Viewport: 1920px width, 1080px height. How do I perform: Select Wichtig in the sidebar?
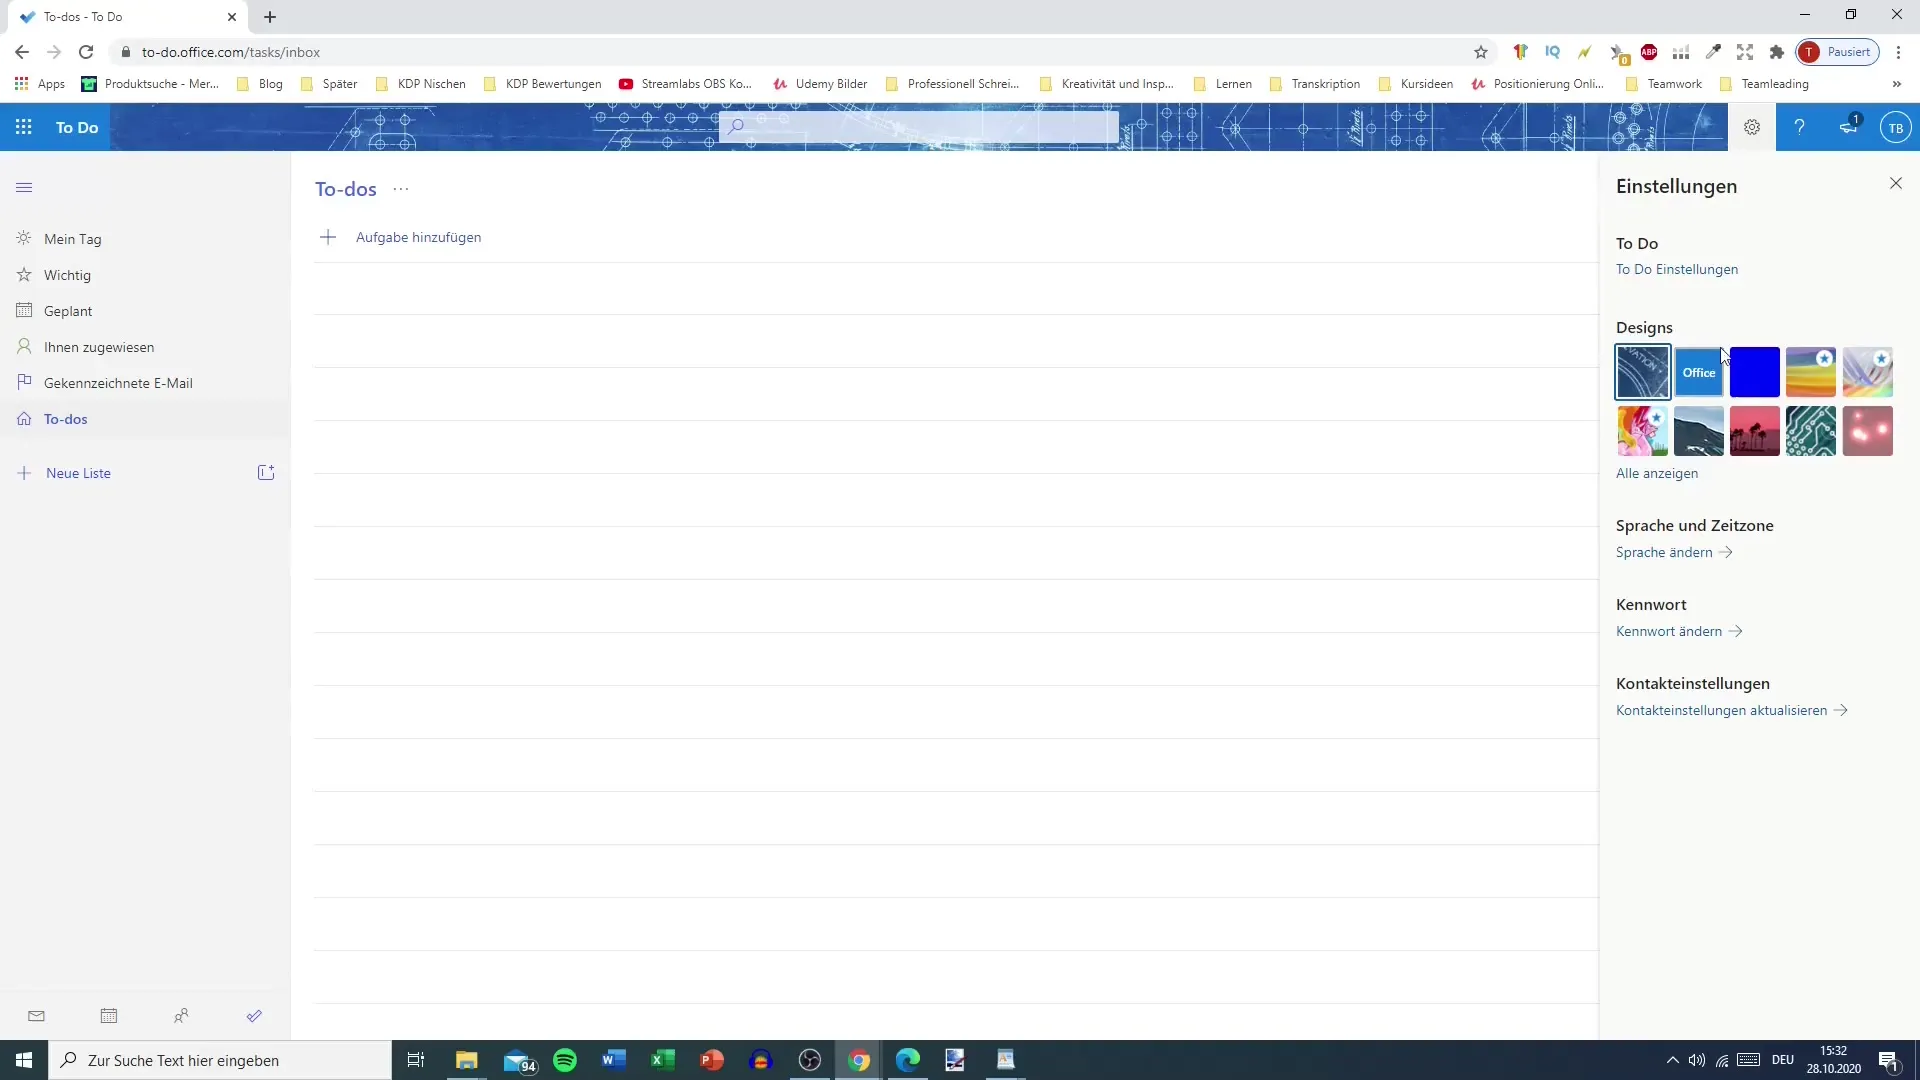[145, 275]
